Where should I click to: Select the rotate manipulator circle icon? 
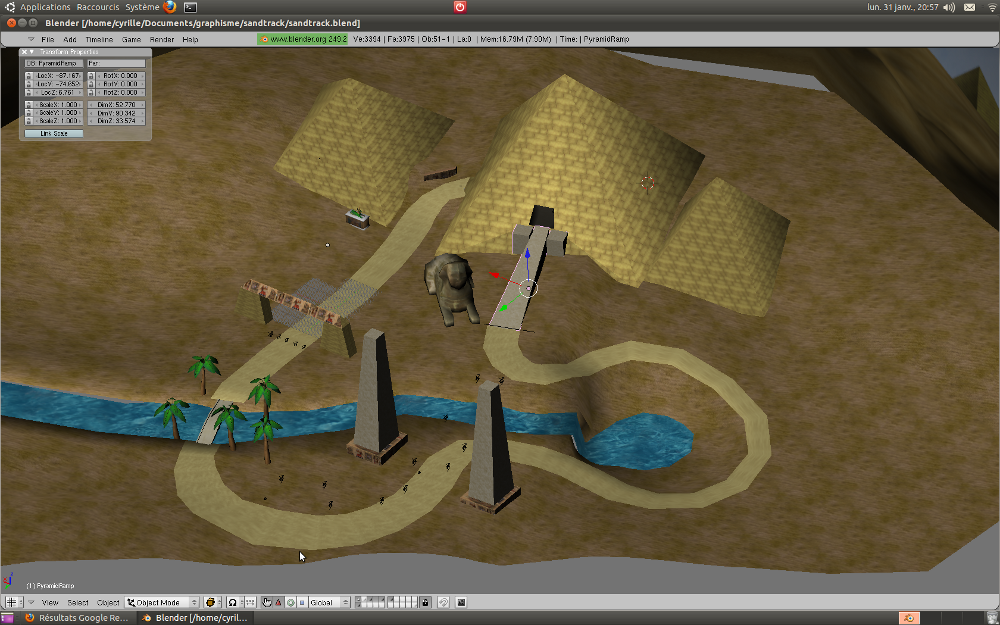tap(290, 603)
